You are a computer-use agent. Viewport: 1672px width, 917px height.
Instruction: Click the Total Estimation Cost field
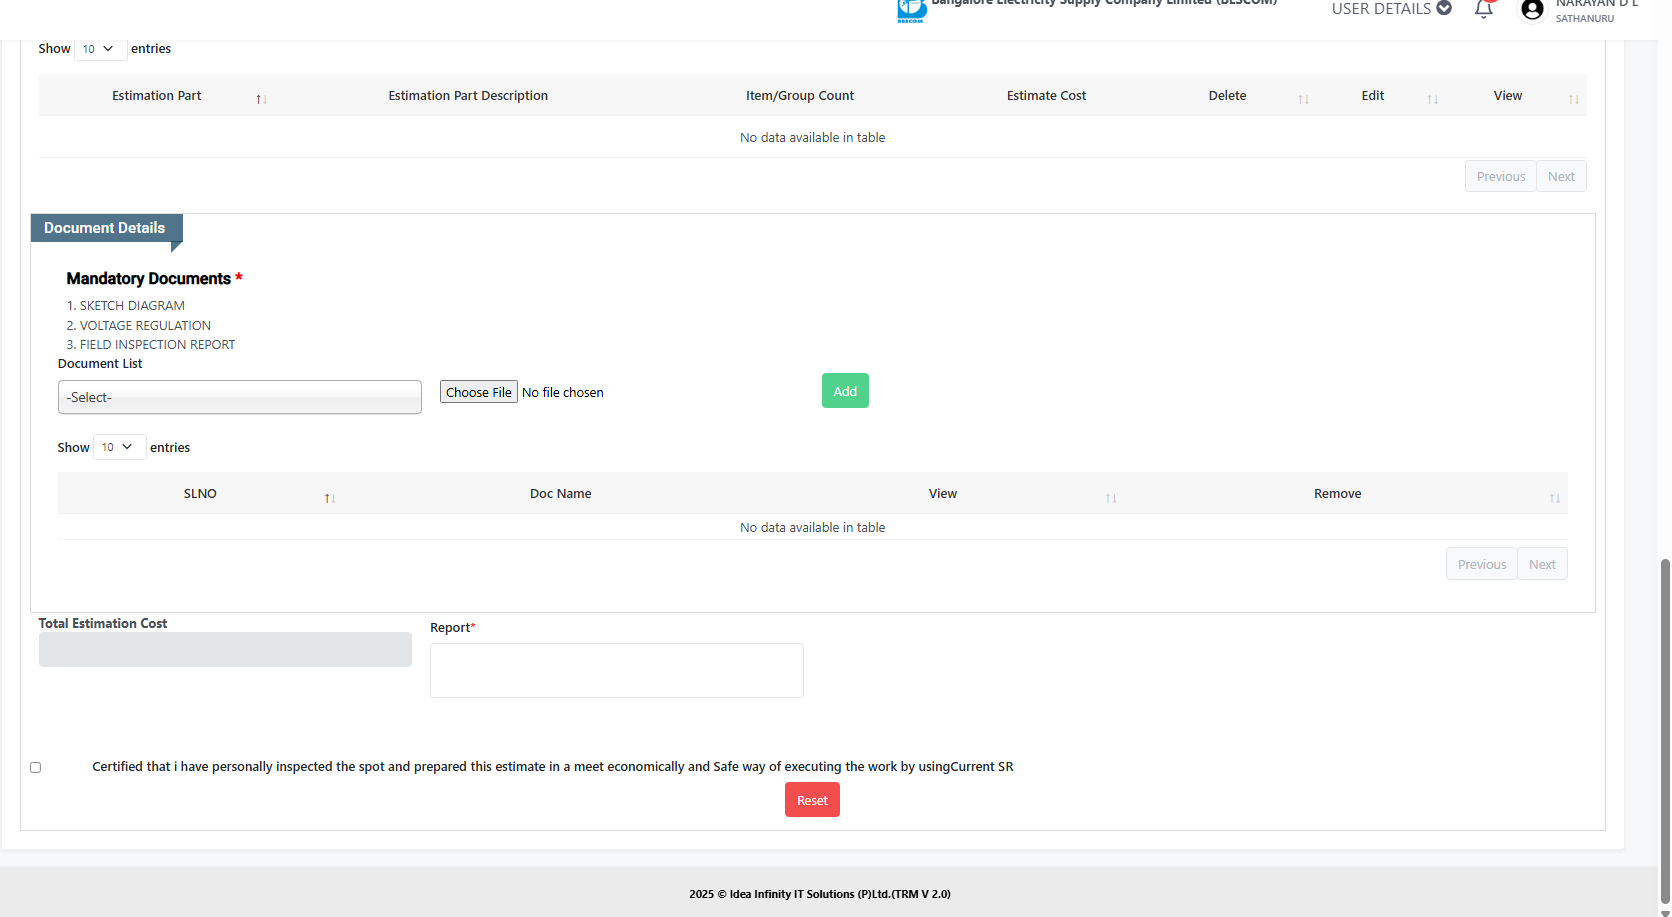pyautogui.click(x=225, y=650)
